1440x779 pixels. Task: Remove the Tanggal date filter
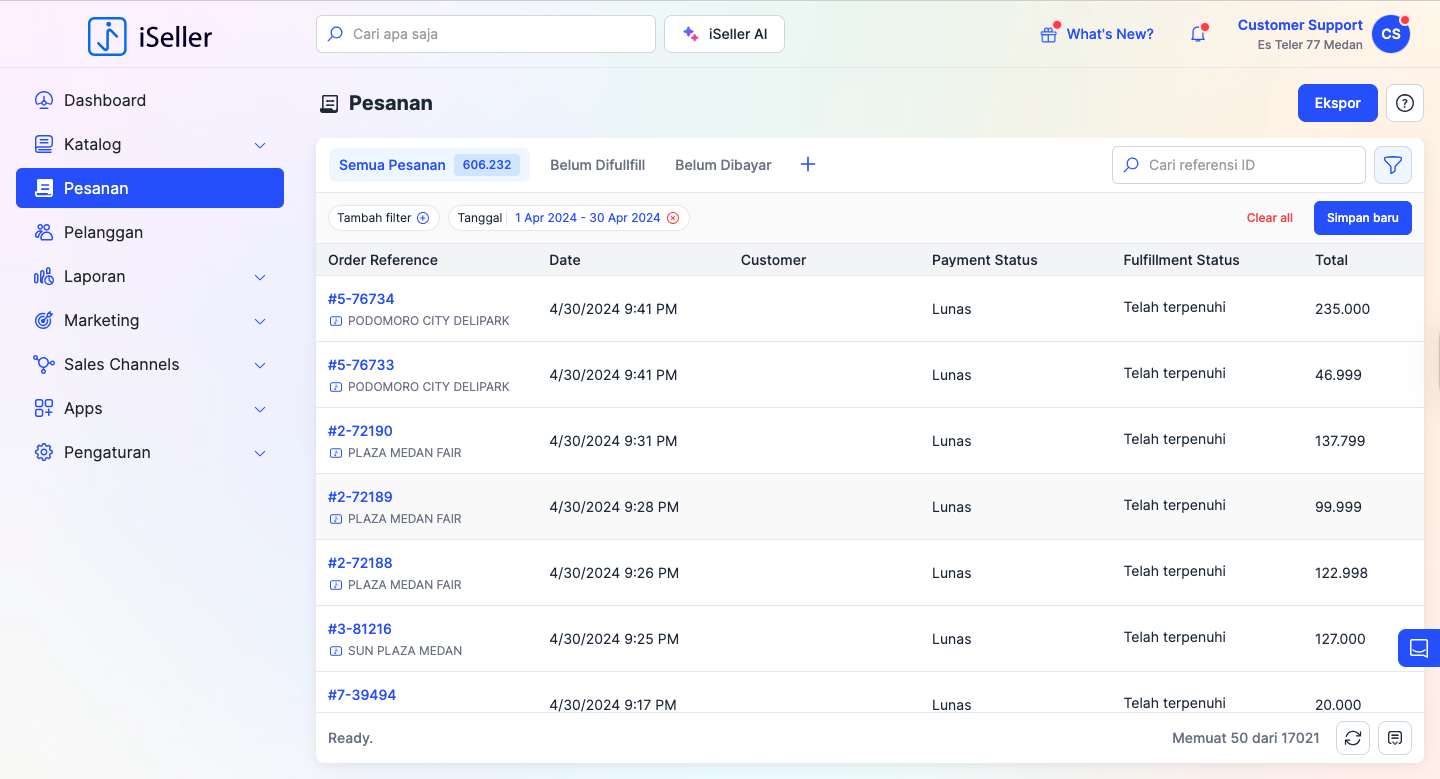tap(673, 218)
